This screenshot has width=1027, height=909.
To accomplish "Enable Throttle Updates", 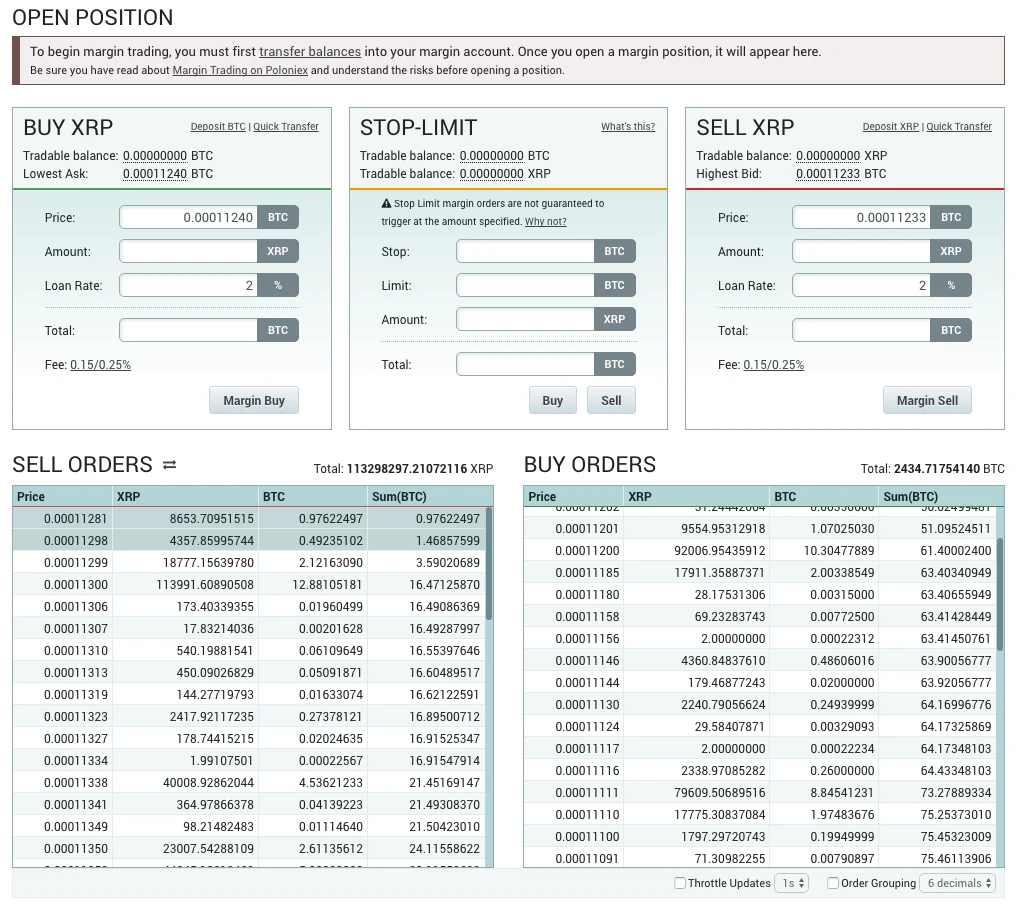I will point(678,883).
